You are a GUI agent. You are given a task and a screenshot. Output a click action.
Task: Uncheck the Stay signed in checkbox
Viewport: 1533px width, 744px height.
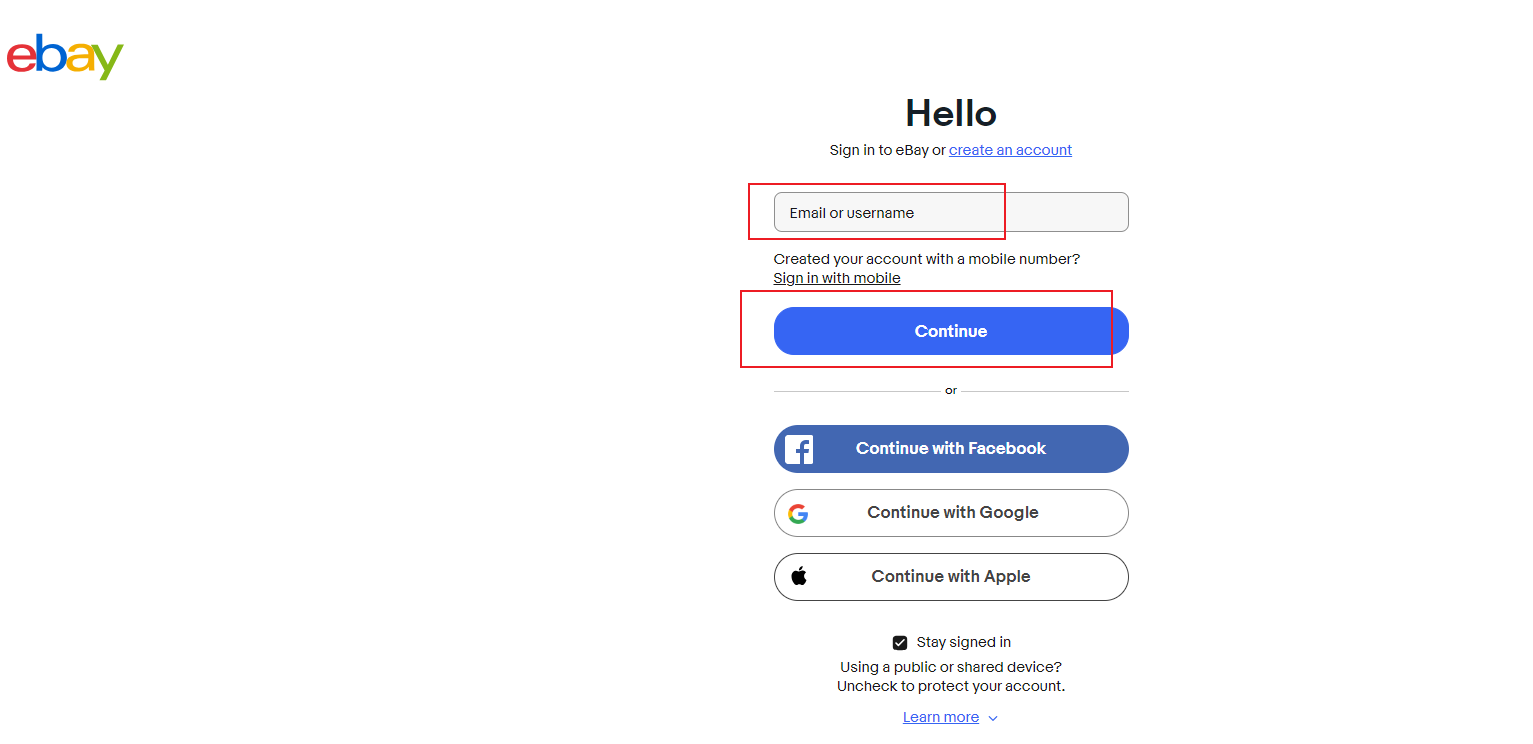pyautogui.click(x=900, y=643)
